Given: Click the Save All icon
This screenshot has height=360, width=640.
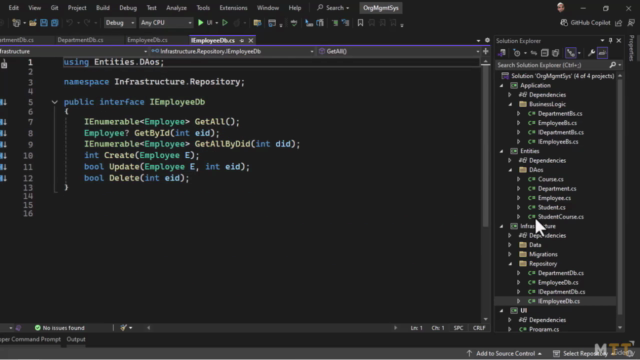Looking at the screenshot, I should (x=54, y=23).
